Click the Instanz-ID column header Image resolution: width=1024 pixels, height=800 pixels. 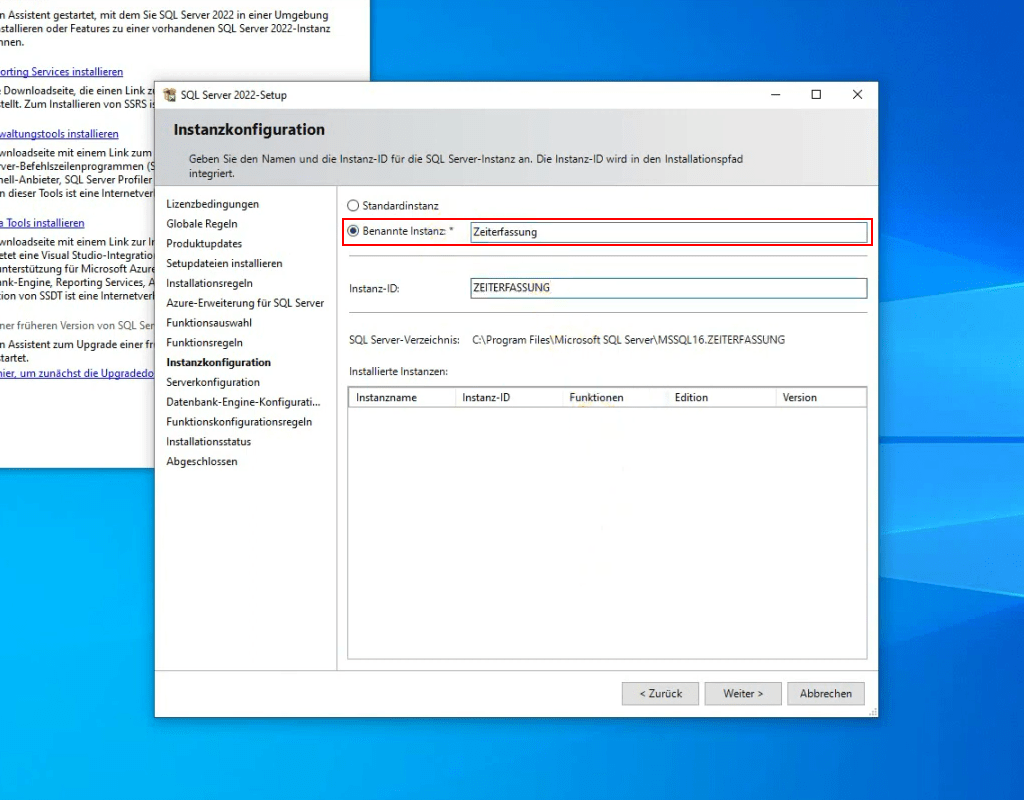pyautogui.click(x=508, y=398)
